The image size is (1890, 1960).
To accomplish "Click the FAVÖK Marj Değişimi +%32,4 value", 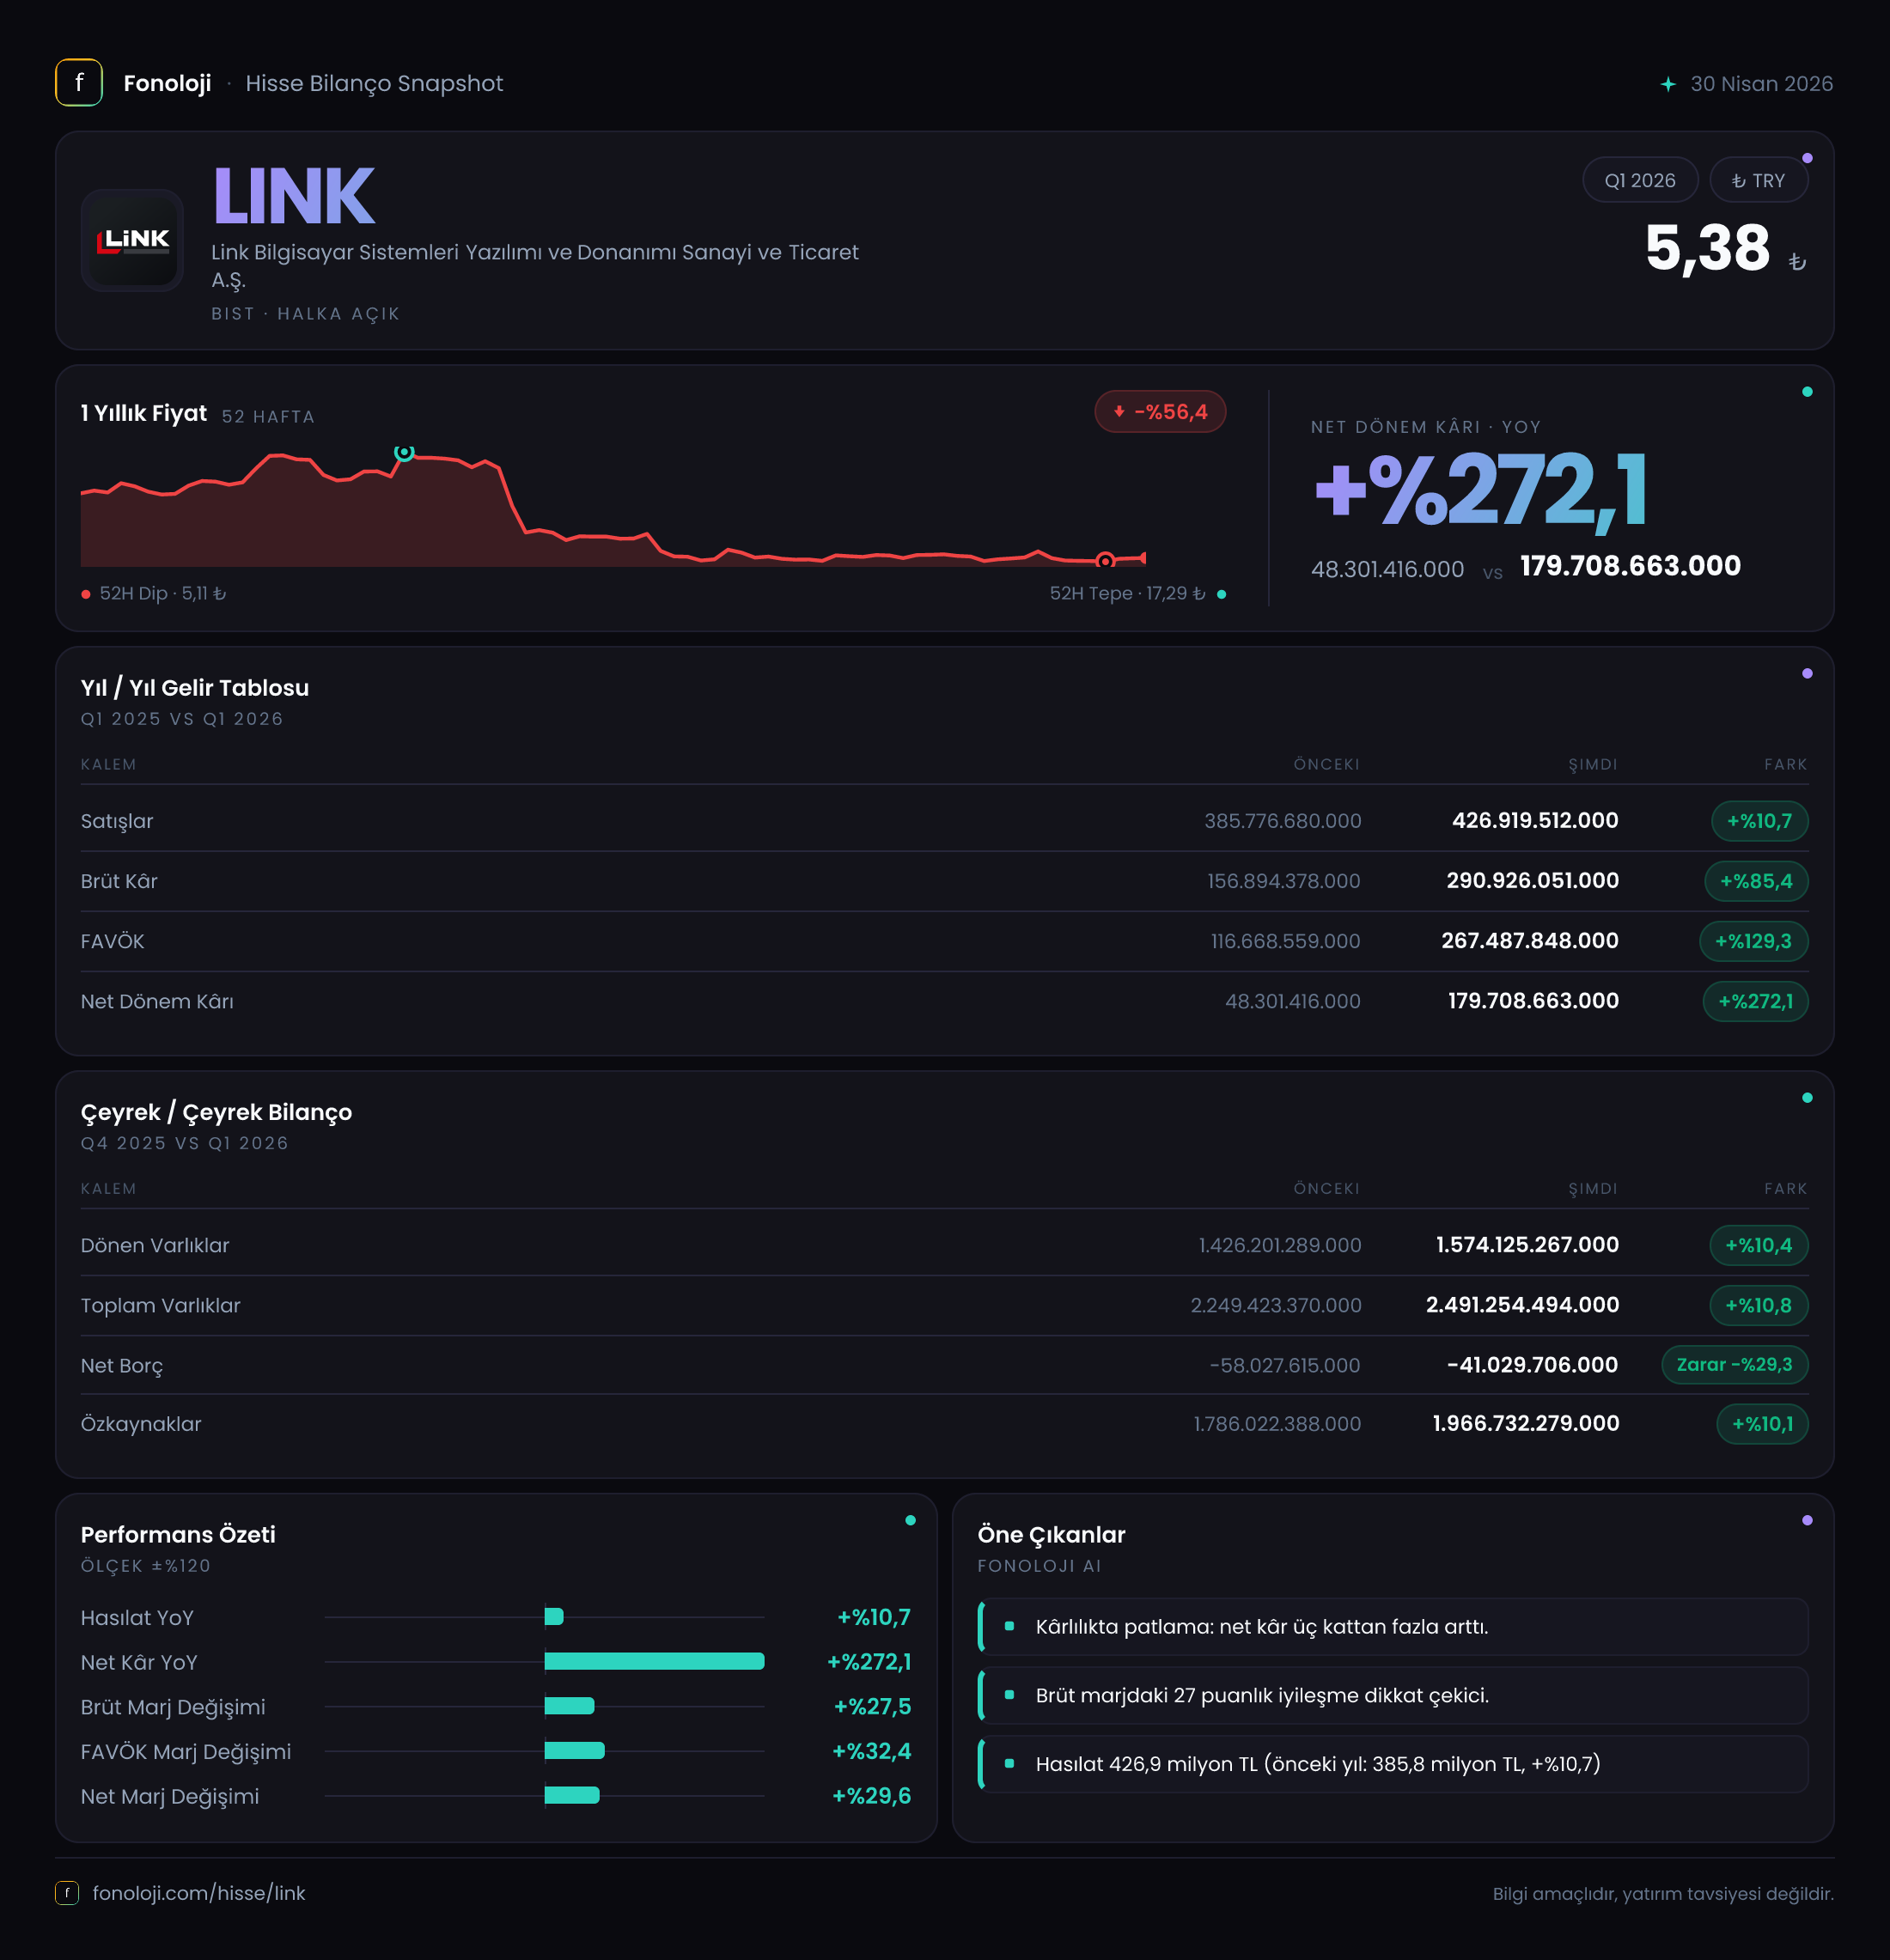I will click(x=871, y=1751).
